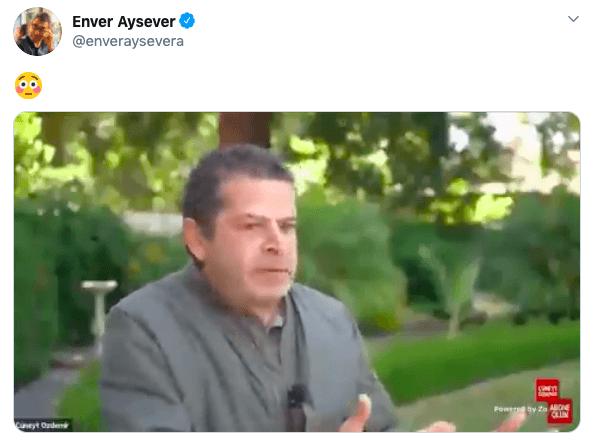Click the red Cüneyt Özdemir channel logo
This screenshot has width=595, height=448.
click(547, 390)
